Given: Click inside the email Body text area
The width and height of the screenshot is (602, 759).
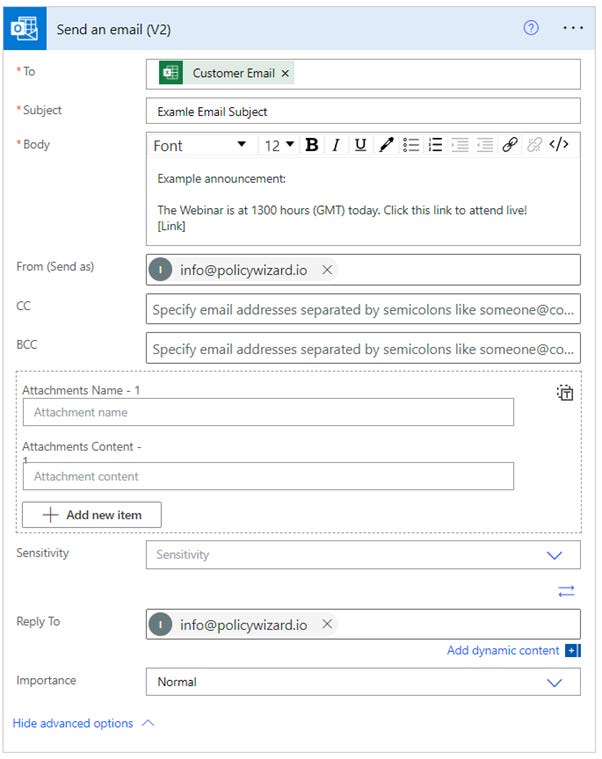Looking at the screenshot, I should [x=364, y=202].
